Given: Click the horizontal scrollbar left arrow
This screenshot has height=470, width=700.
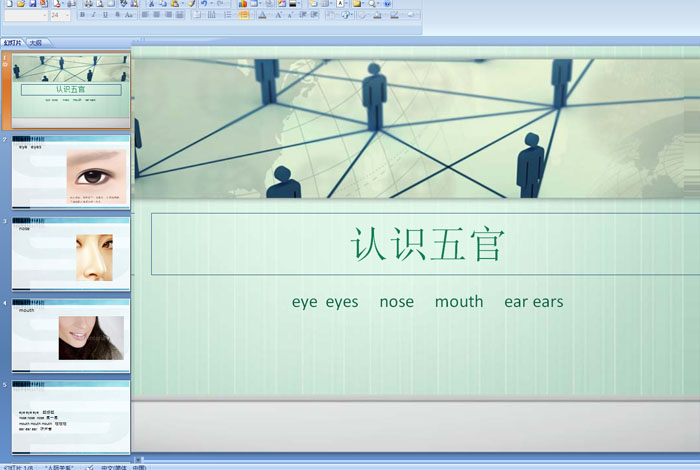Looking at the screenshot, I should (138, 459).
